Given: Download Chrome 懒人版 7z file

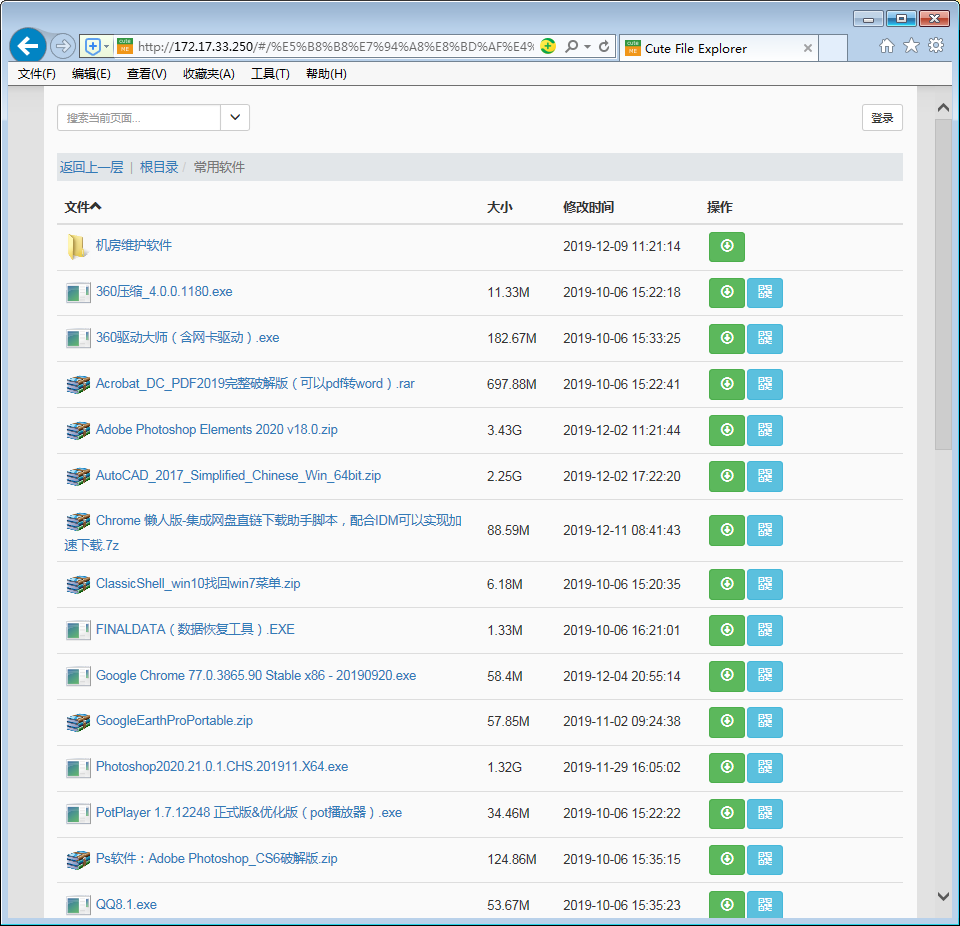Looking at the screenshot, I should (x=726, y=530).
